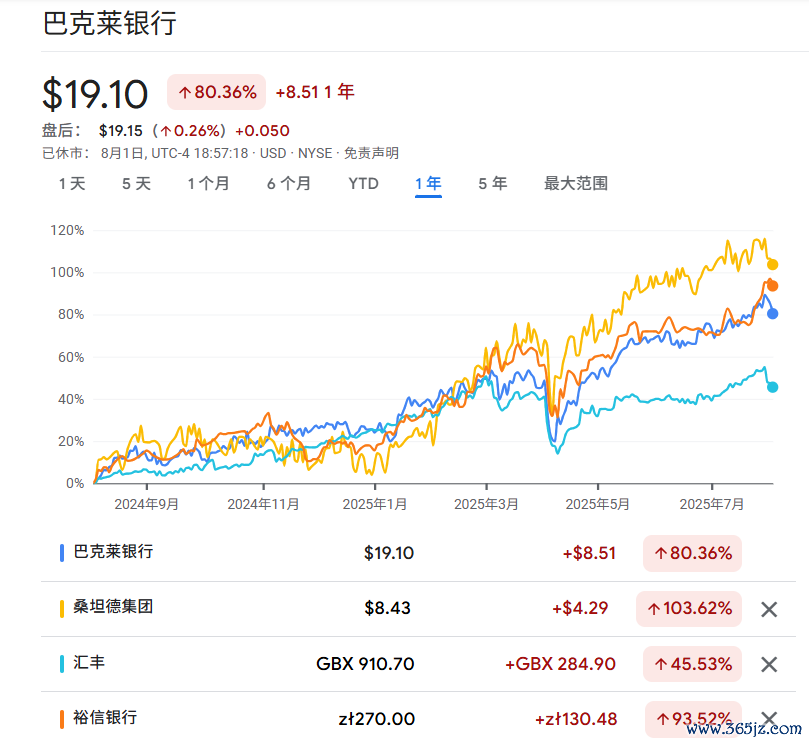
Task: Click the 2025年7月 axis label
Action: click(x=711, y=504)
